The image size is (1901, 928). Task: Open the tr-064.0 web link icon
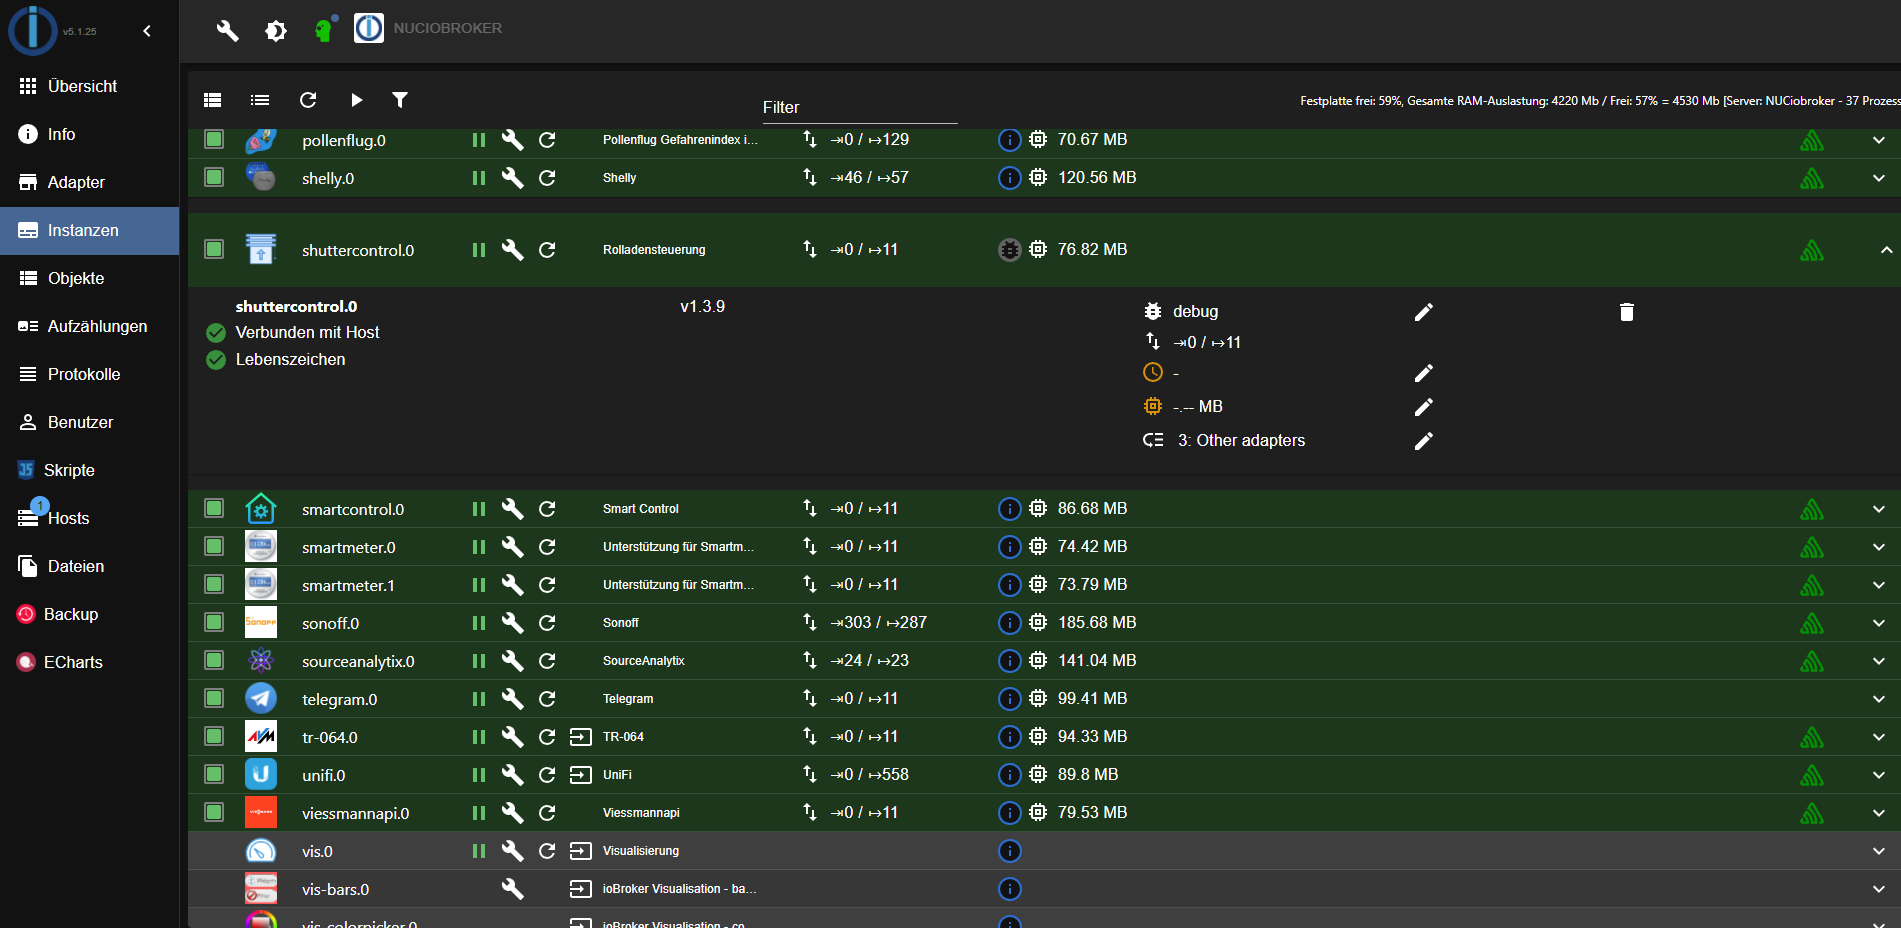(x=580, y=737)
